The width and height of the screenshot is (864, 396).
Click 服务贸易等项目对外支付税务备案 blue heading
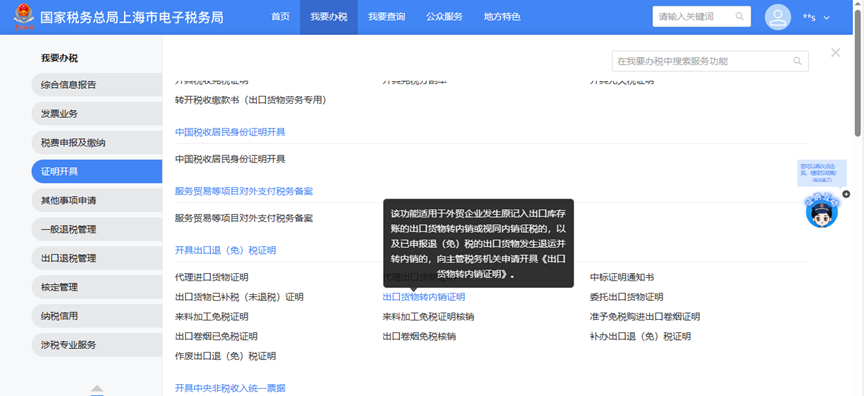pyautogui.click(x=244, y=191)
